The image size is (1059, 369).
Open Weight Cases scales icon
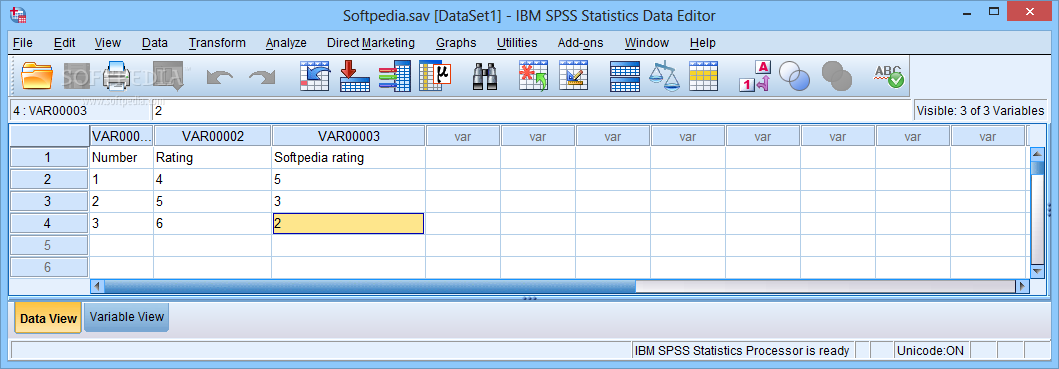tap(665, 76)
